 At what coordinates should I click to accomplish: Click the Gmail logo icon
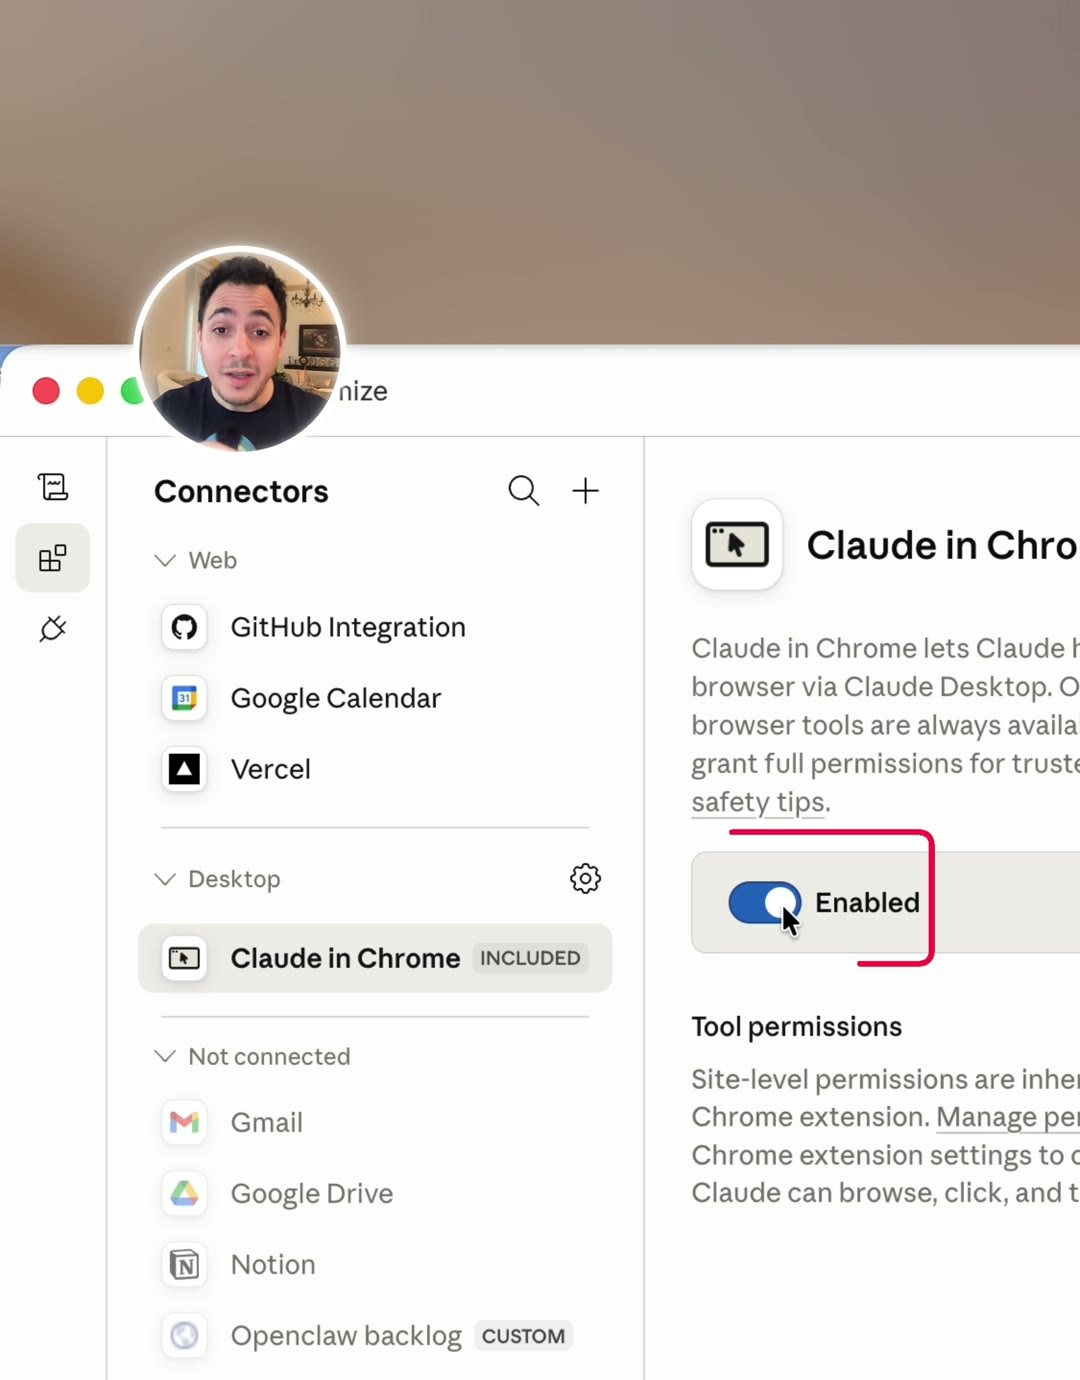184,1122
